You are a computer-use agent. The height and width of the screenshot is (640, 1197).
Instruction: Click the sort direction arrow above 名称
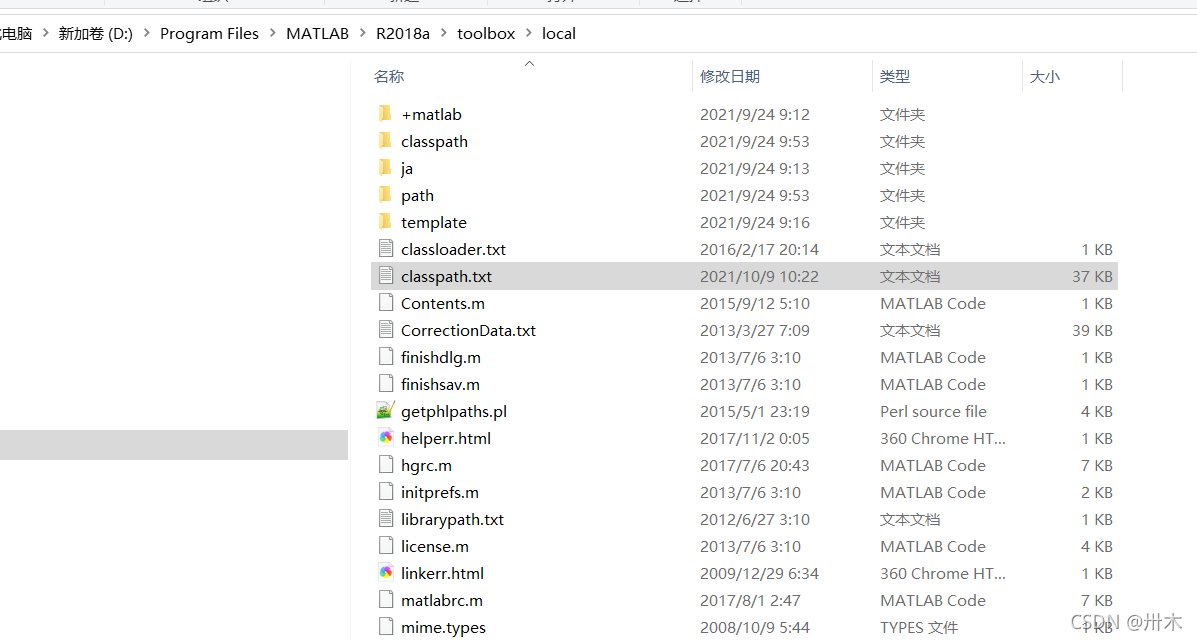529,63
